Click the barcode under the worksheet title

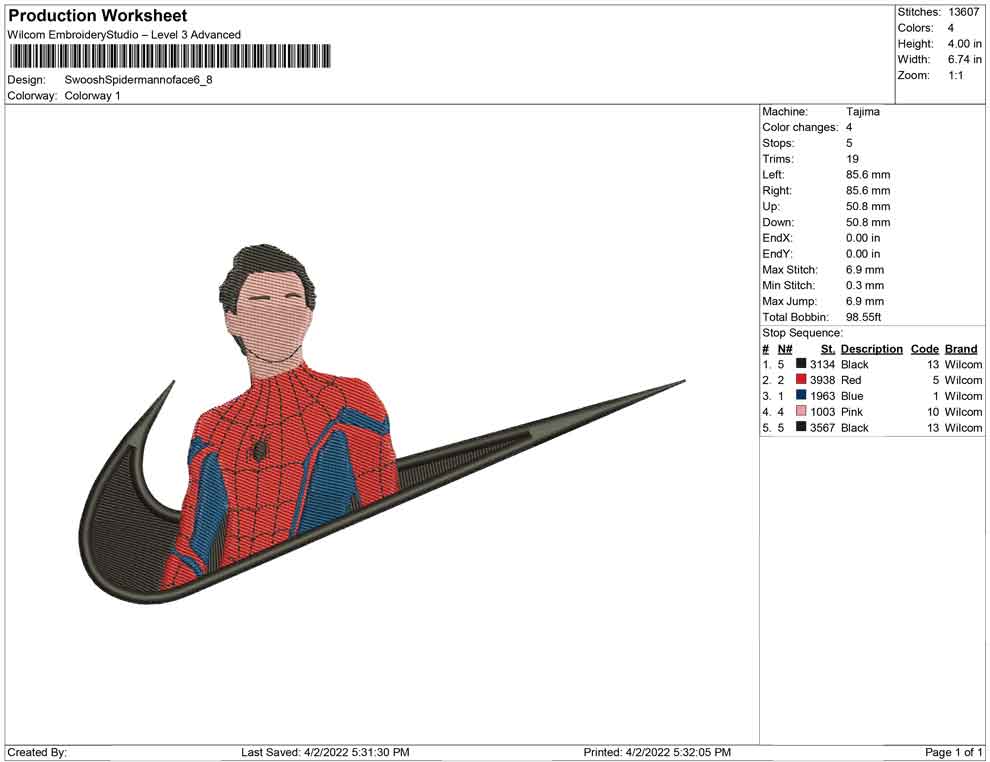(x=170, y=56)
